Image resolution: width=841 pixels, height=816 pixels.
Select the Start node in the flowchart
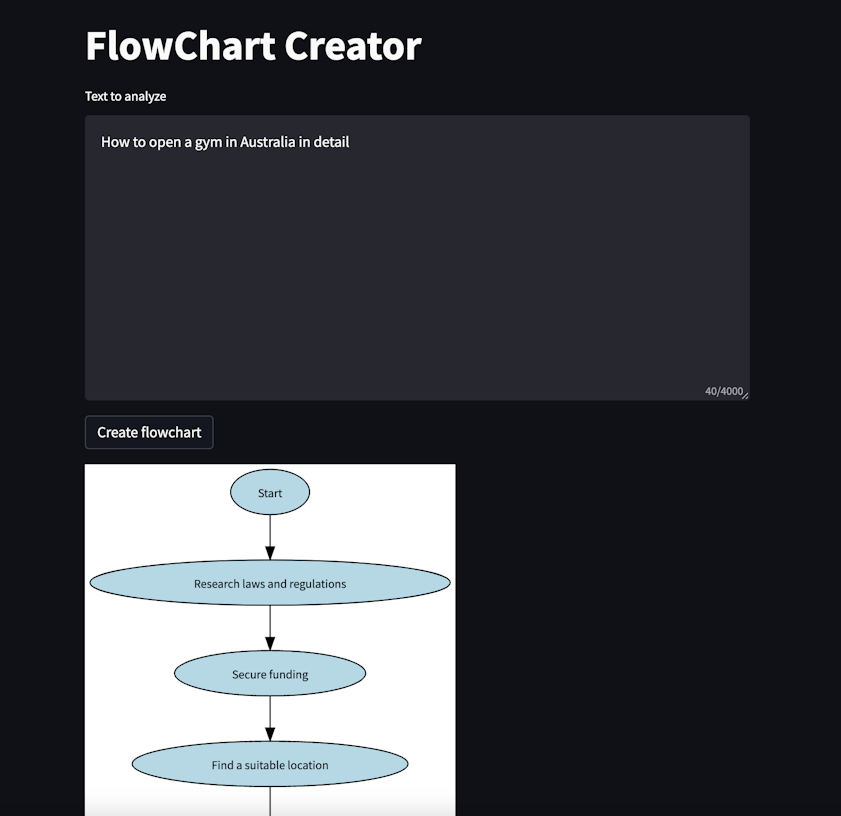pos(269,491)
